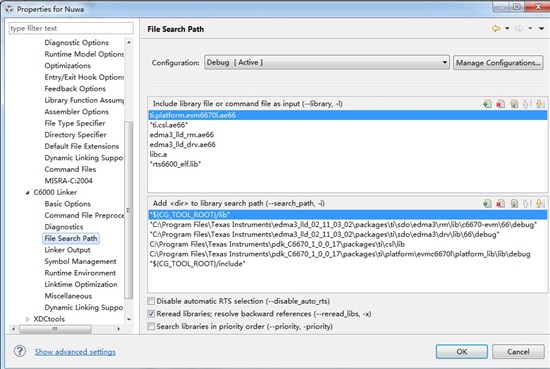The width and height of the screenshot is (550, 369).
Task: Click Edit icon for library file list
Action: pos(514,104)
